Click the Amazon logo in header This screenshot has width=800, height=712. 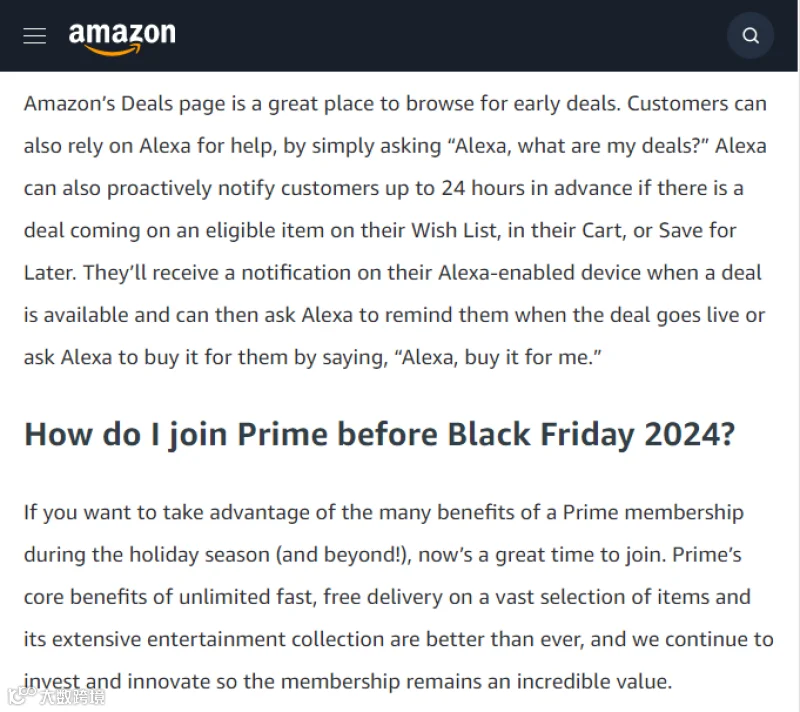[x=122, y=38]
